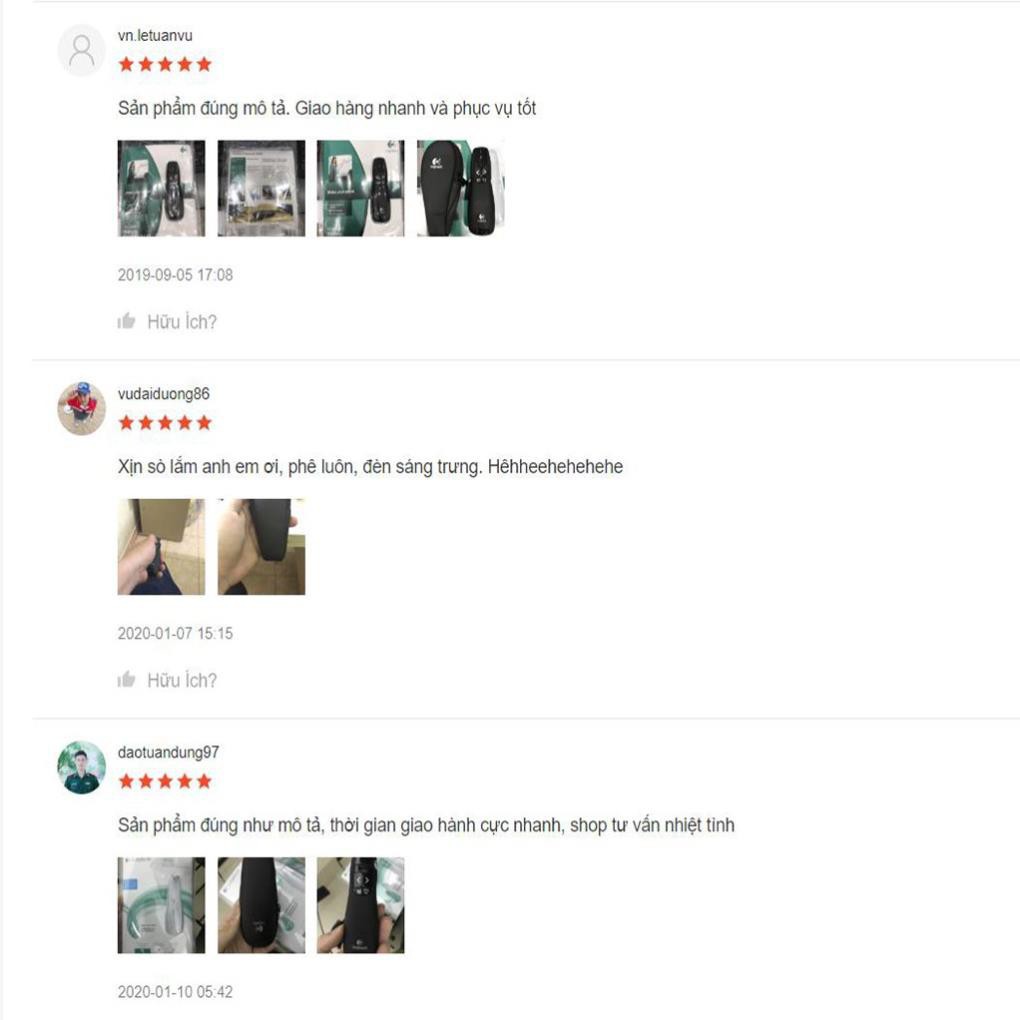Open third photo in vn.letuanvu's review
Image resolution: width=1020 pixels, height=1020 pixels.
click(x=360, y=188)
